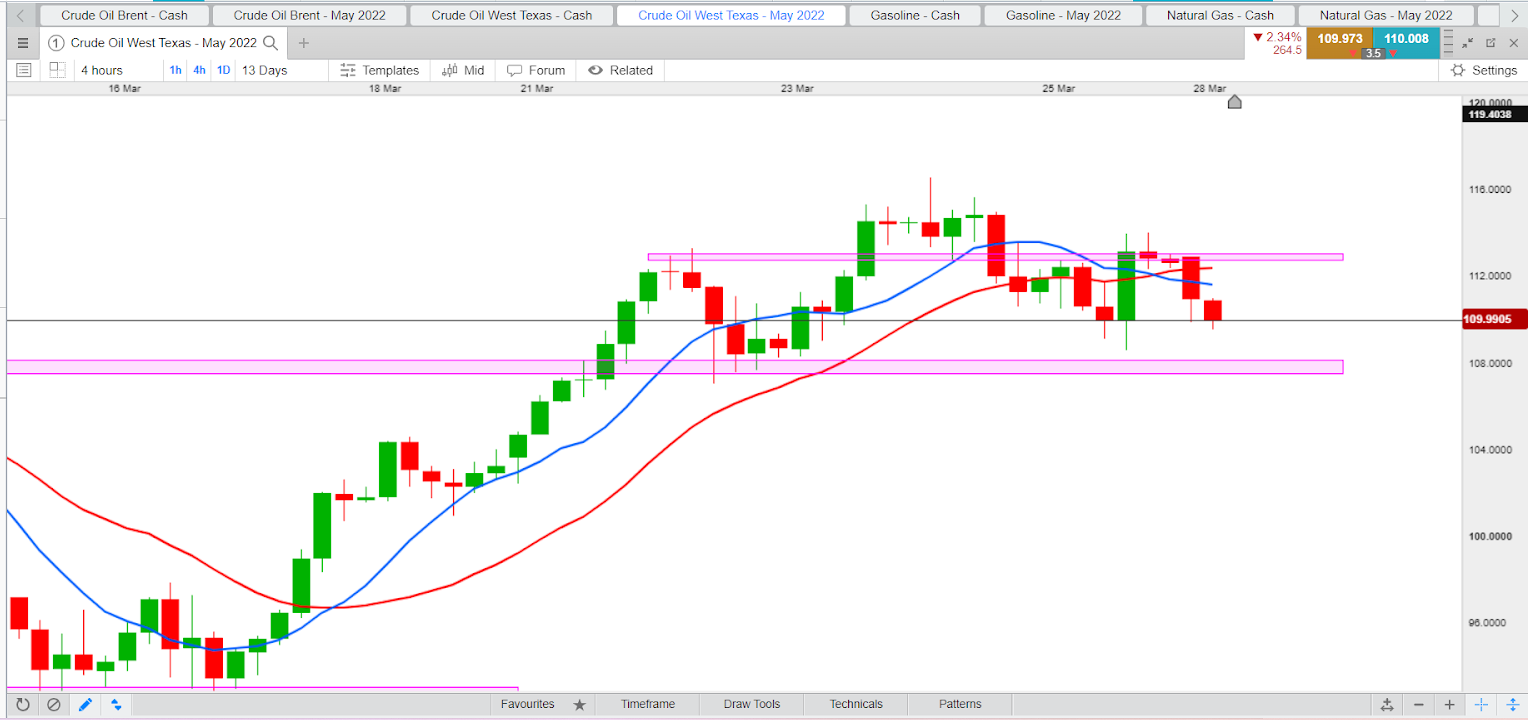Click the Favourites star icon
Image resolution: width=1528 pixels, height=720 pixels.
click(580, 704)
